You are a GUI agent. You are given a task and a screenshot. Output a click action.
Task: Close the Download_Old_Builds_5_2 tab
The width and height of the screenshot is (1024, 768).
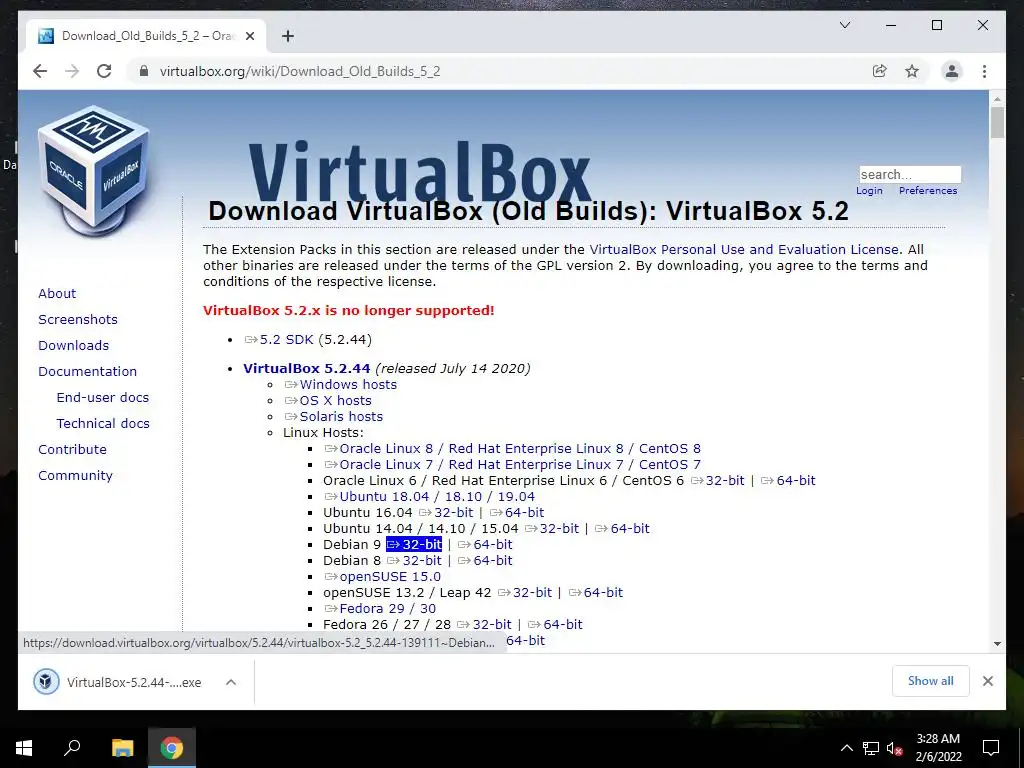pyautogui.click(x=249, y=36)
